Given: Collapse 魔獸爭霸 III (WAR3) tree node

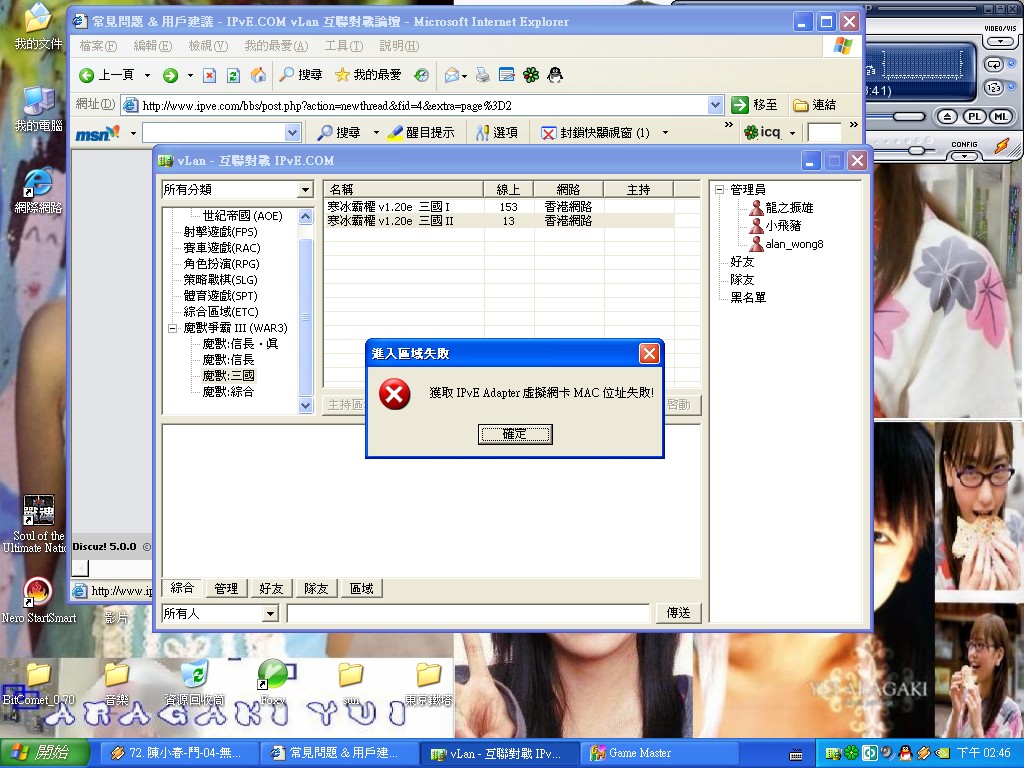Looking at the screenshot, I should click(x=172, y=328).
